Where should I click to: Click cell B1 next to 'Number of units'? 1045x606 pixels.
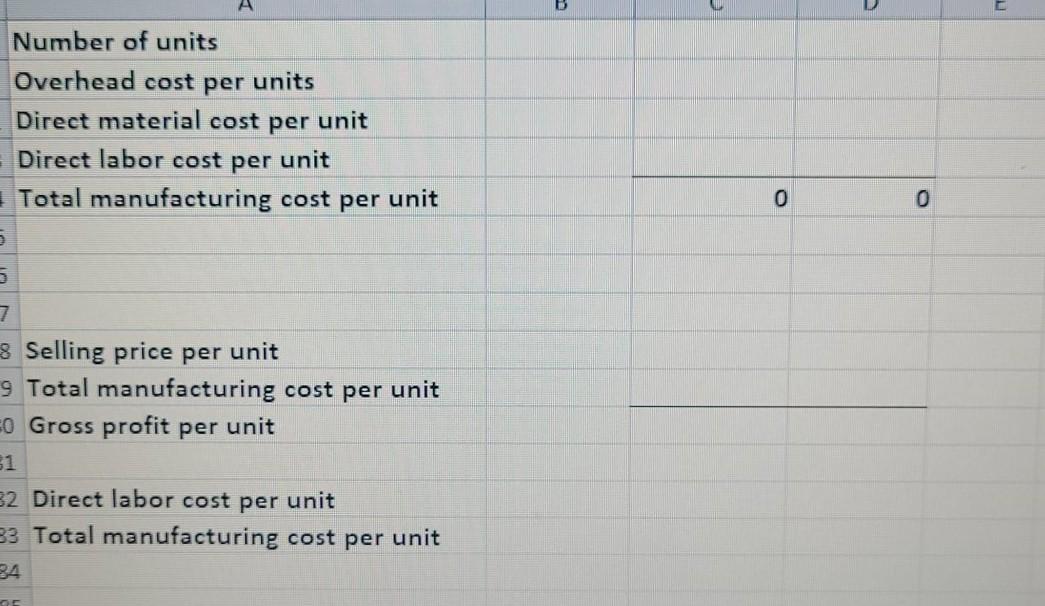[x=560, y=42]
